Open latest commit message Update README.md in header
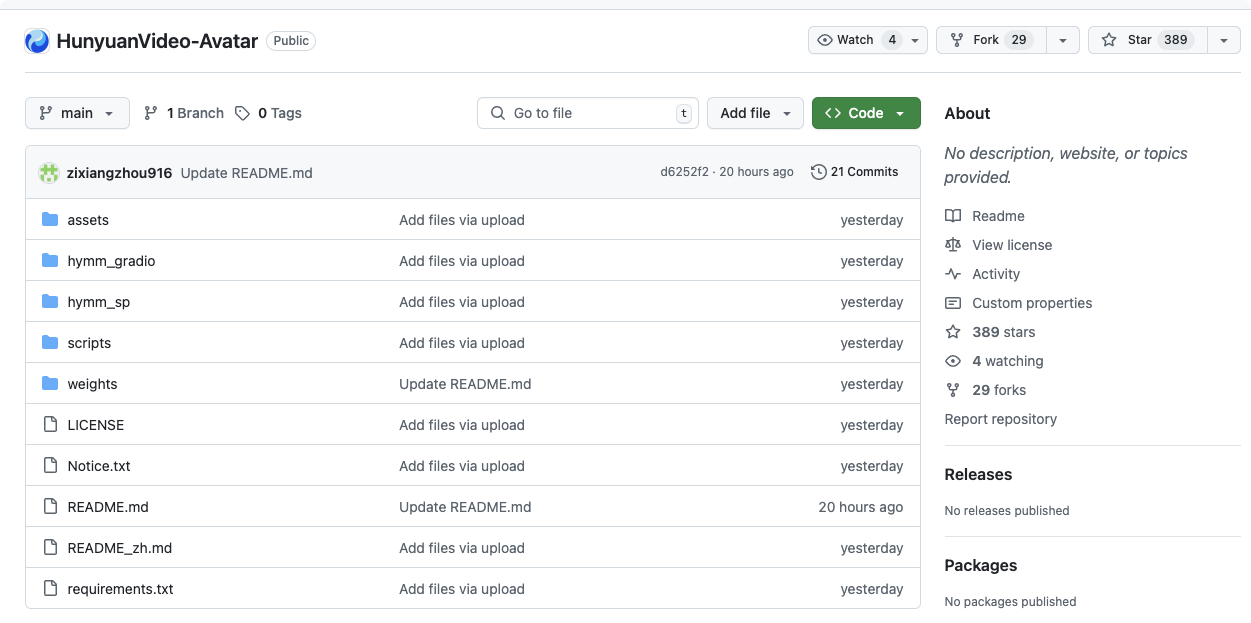 pos(247,173)
